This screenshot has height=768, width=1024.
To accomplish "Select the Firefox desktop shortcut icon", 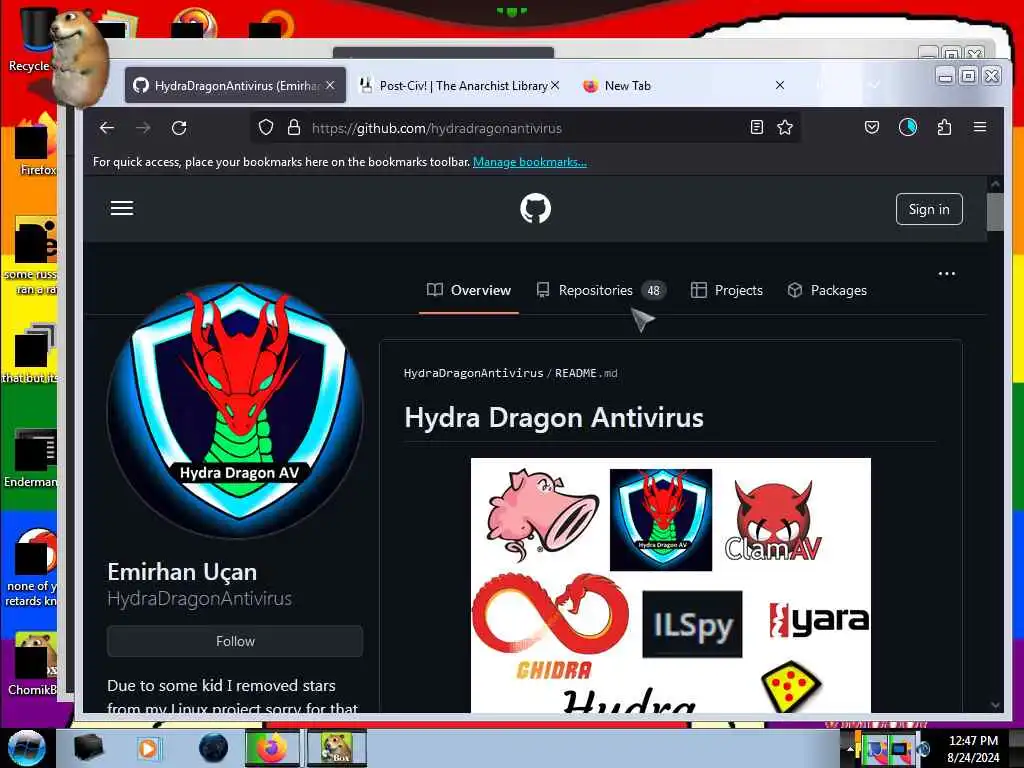I will (37, 145).
